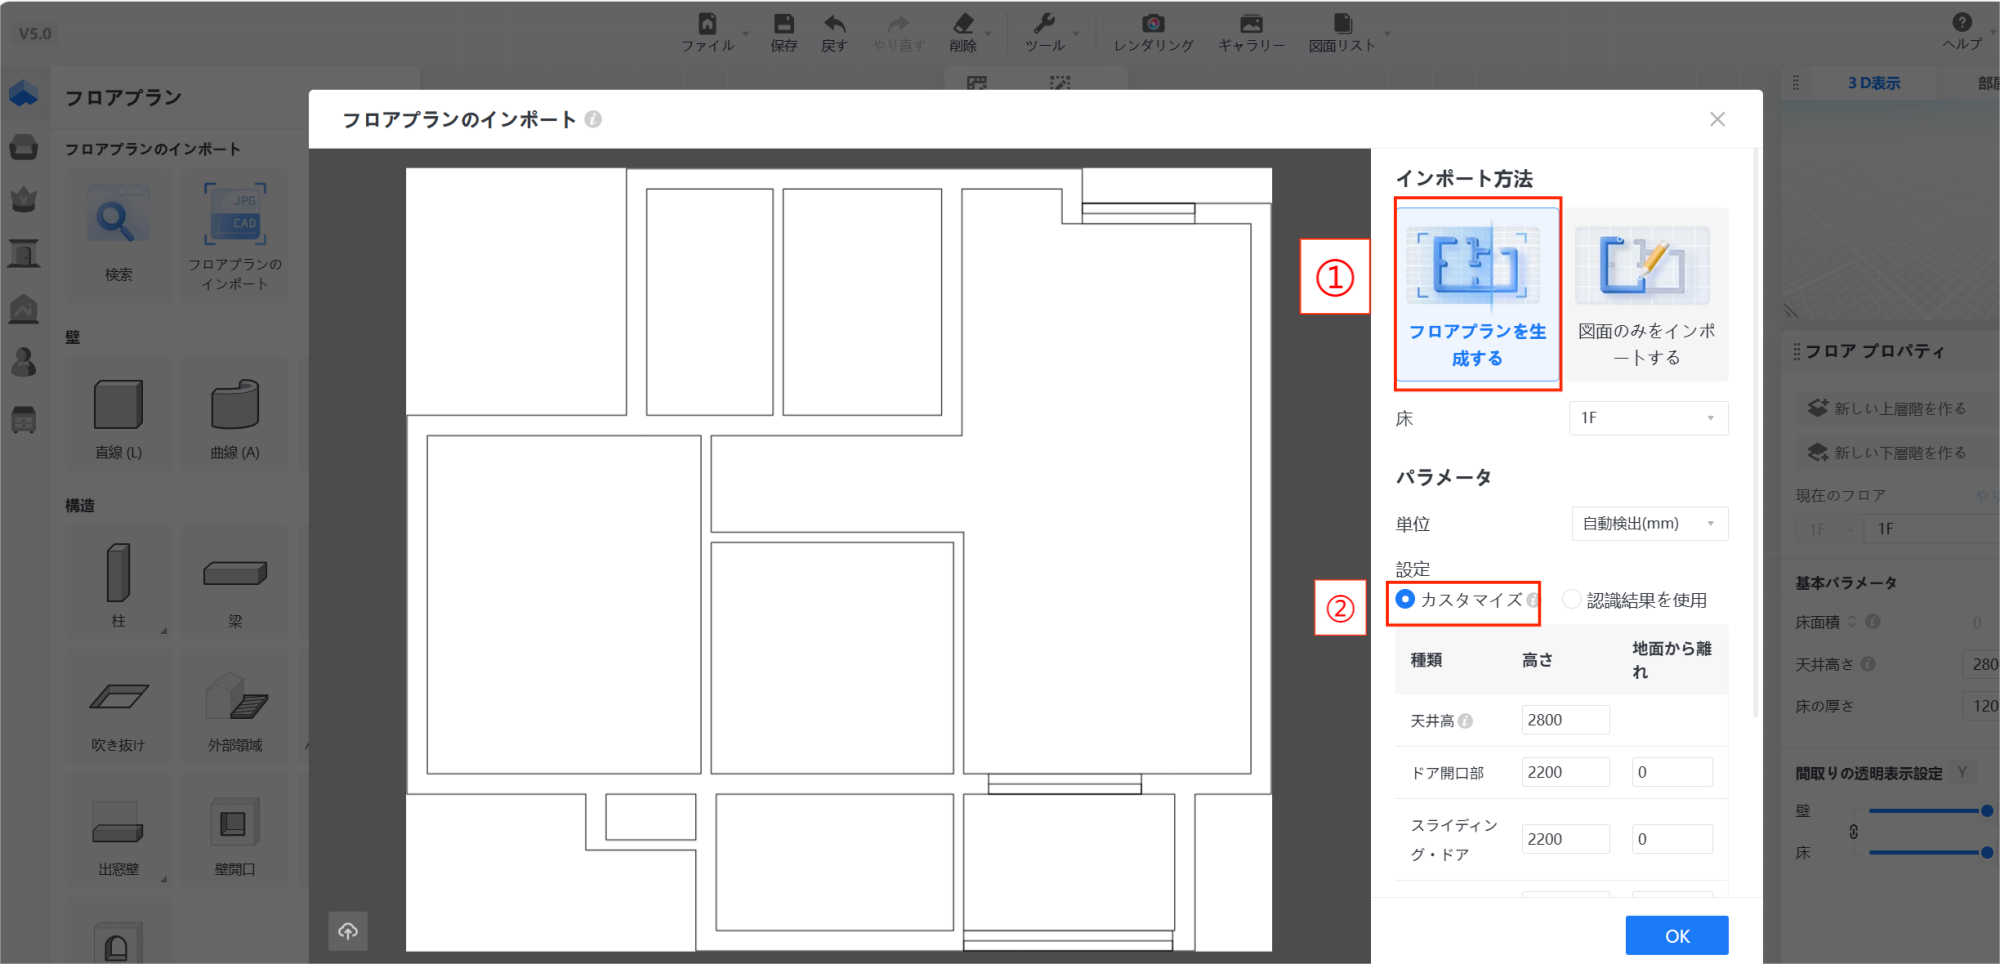This screenshot has width=2000, height=964.
Task: Click the 天井高 height input field
Action: pyautogui.click(x=1565, y=720)
